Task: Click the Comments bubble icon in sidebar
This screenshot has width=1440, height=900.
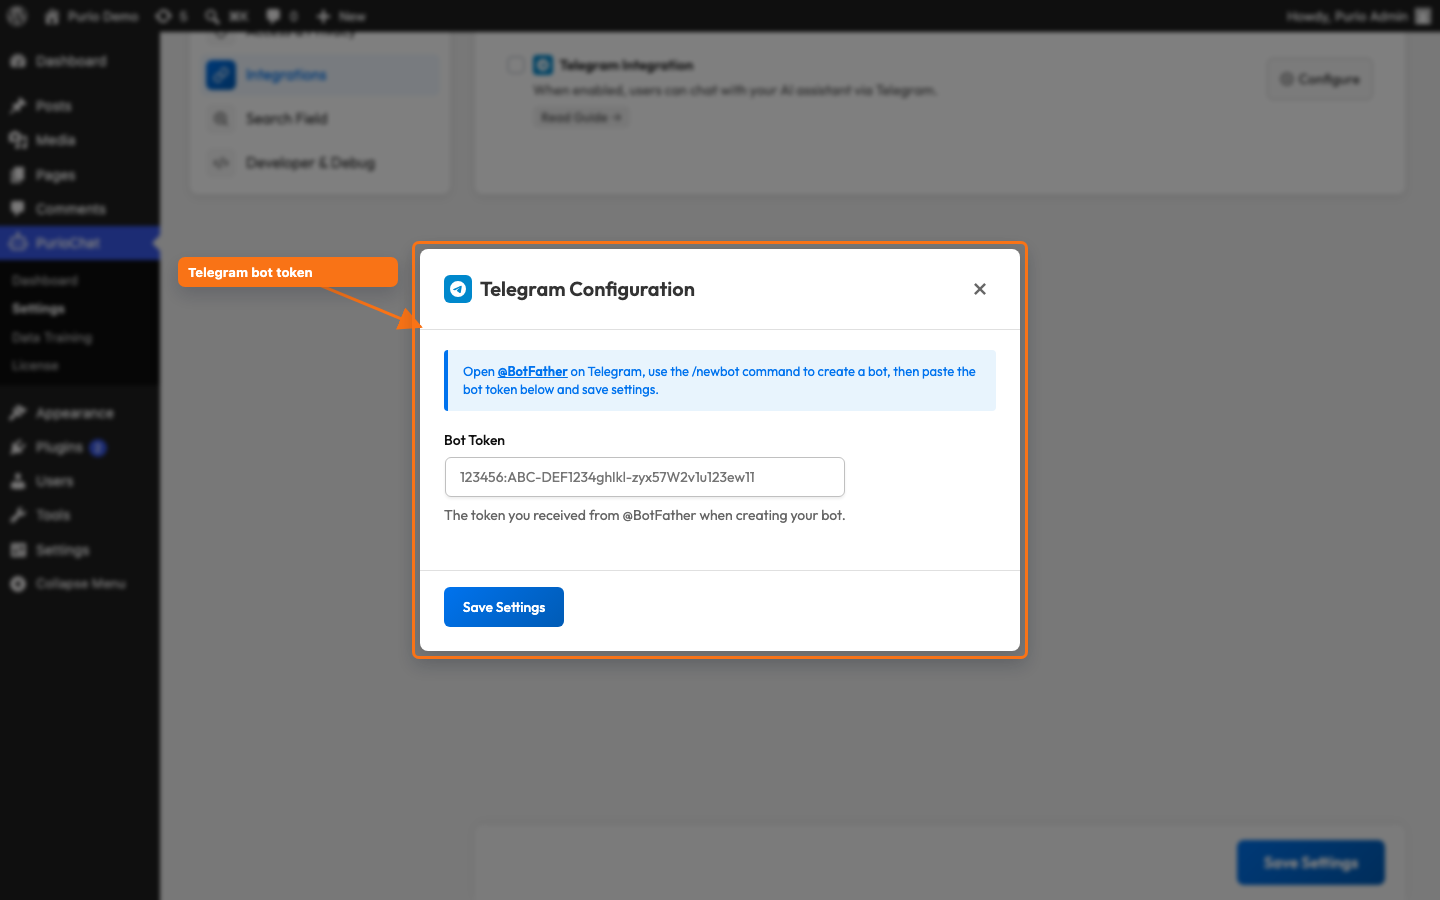Action: (x=18, y=209)
